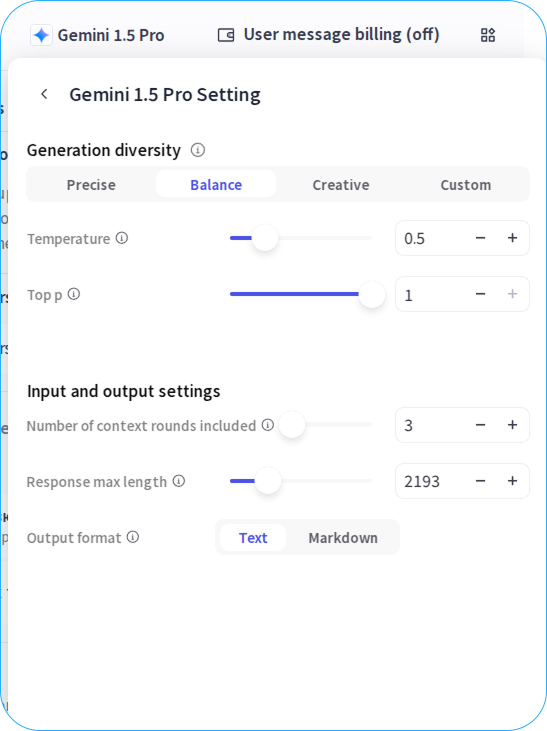Viewport: 547px width, 731px height.
Task: Click the Top p label
Action: coord(44,295)
